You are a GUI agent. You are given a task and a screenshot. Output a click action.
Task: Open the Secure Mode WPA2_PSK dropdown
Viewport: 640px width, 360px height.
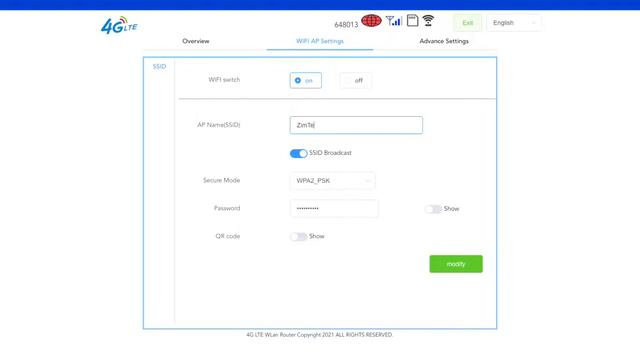(332, 181)
